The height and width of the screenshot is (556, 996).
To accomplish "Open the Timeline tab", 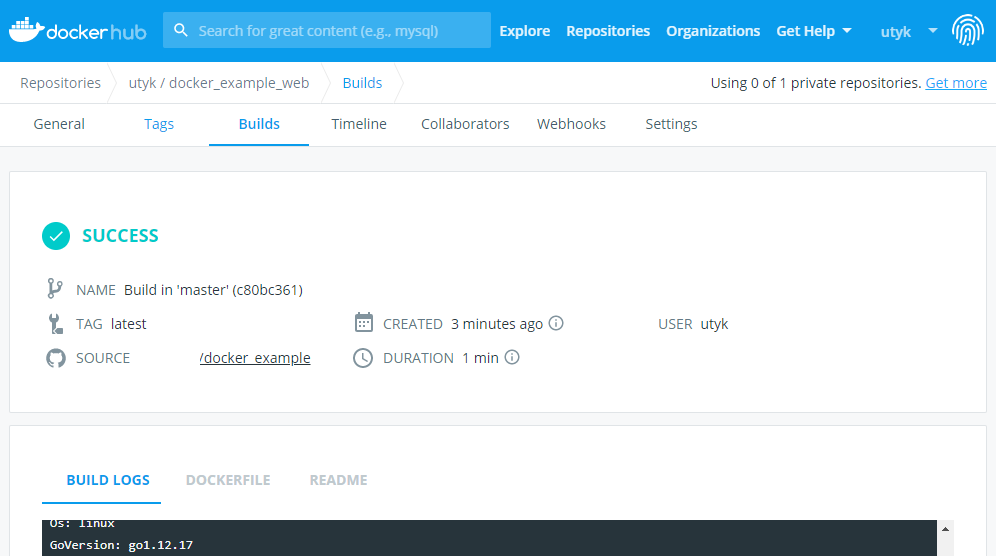I will tap(359, 124).
